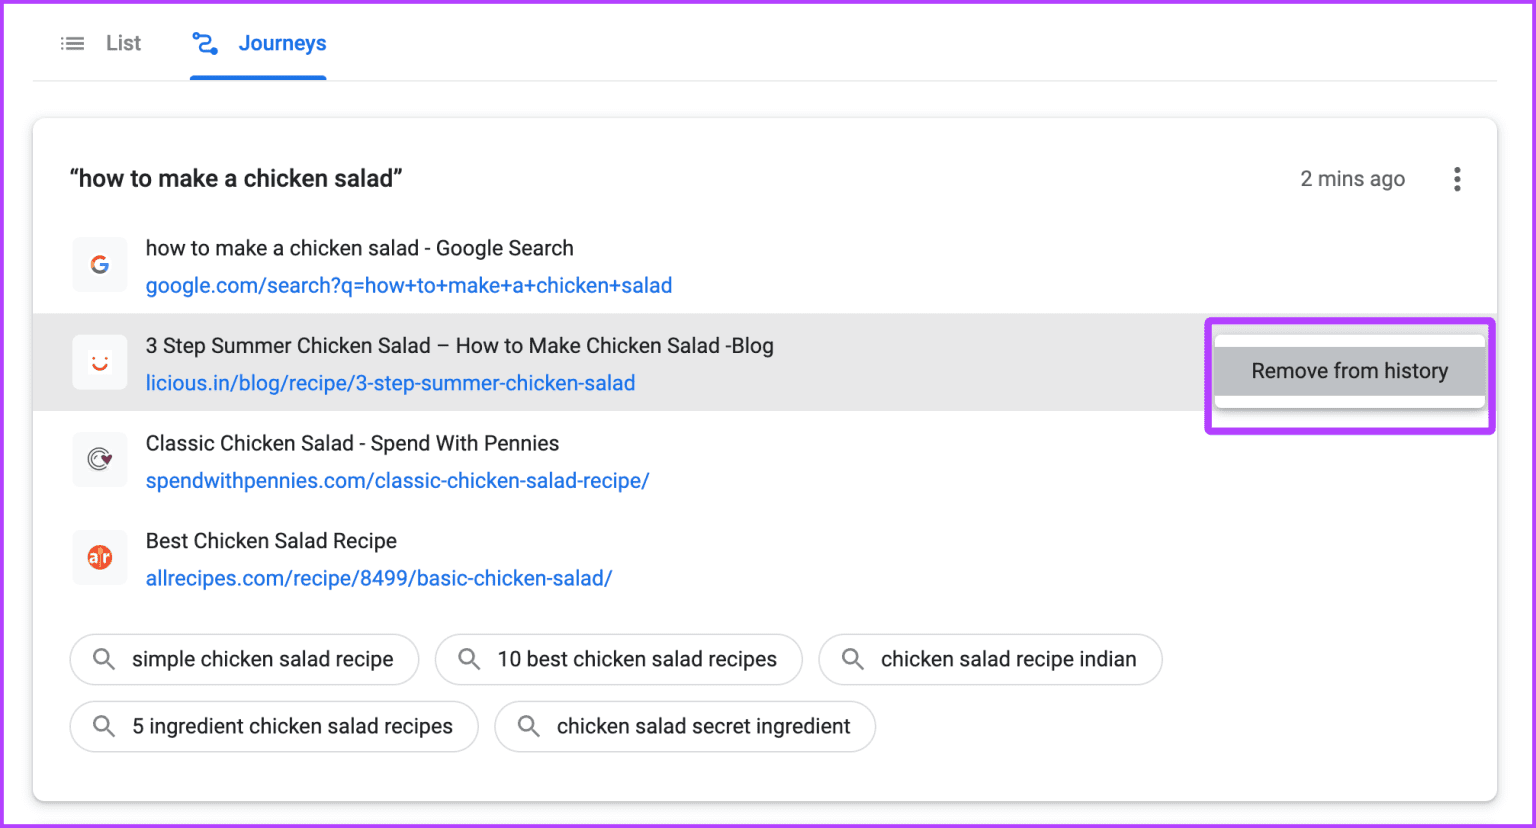Click the Google favicon in first entry
1536x828 pixels.
[99, 265]
